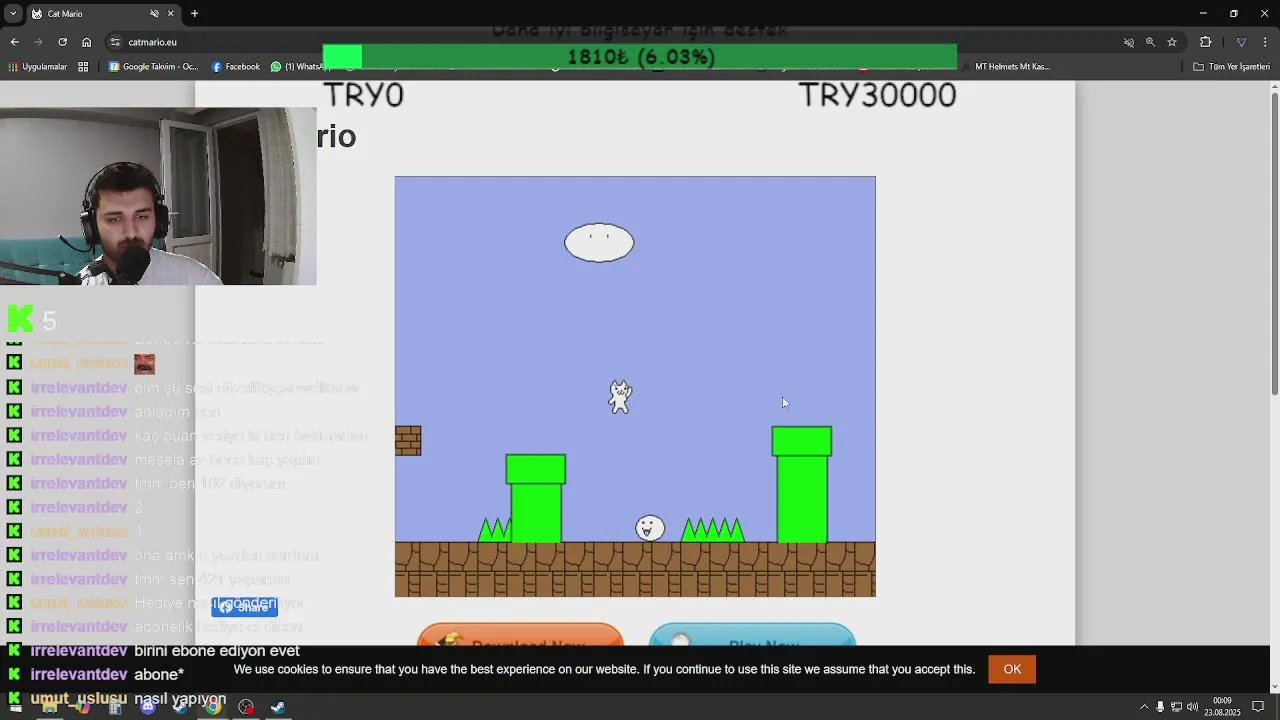The image size is (1280, 720).
Task: Open the Windows notification center
Action: coord(1258,707)
